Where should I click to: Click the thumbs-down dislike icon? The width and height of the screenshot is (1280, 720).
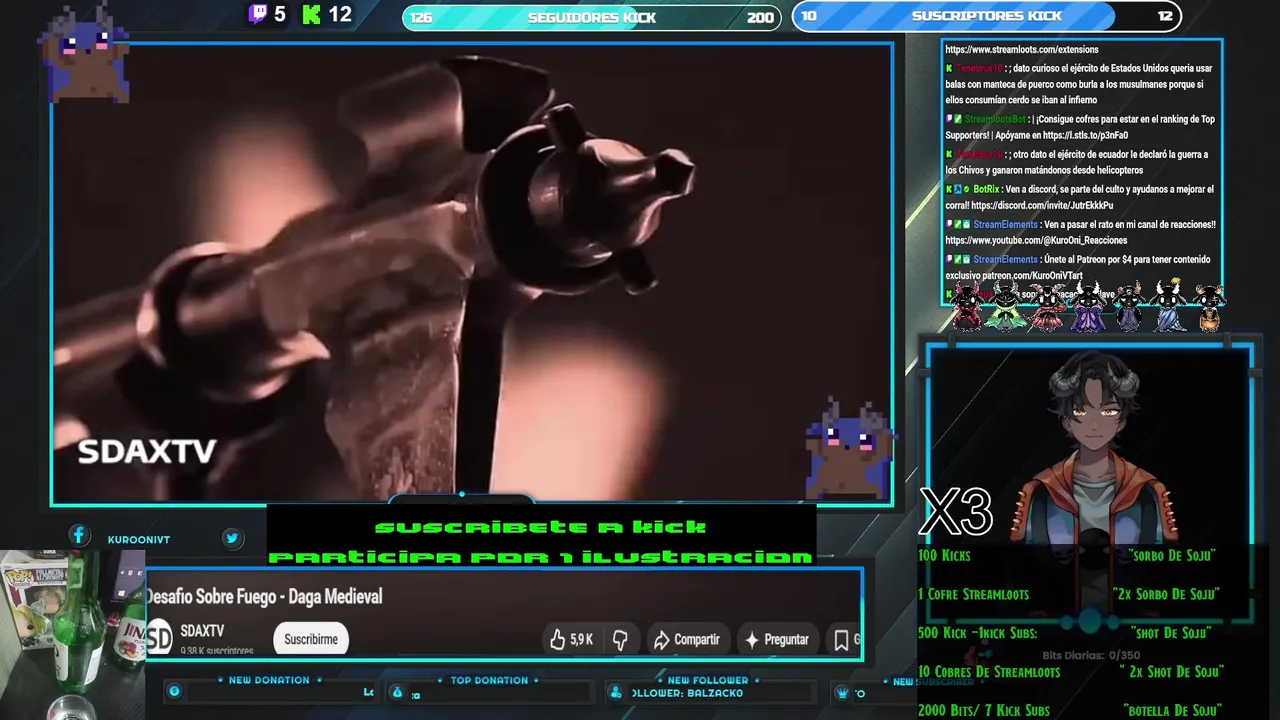click(x=620, y=640)
